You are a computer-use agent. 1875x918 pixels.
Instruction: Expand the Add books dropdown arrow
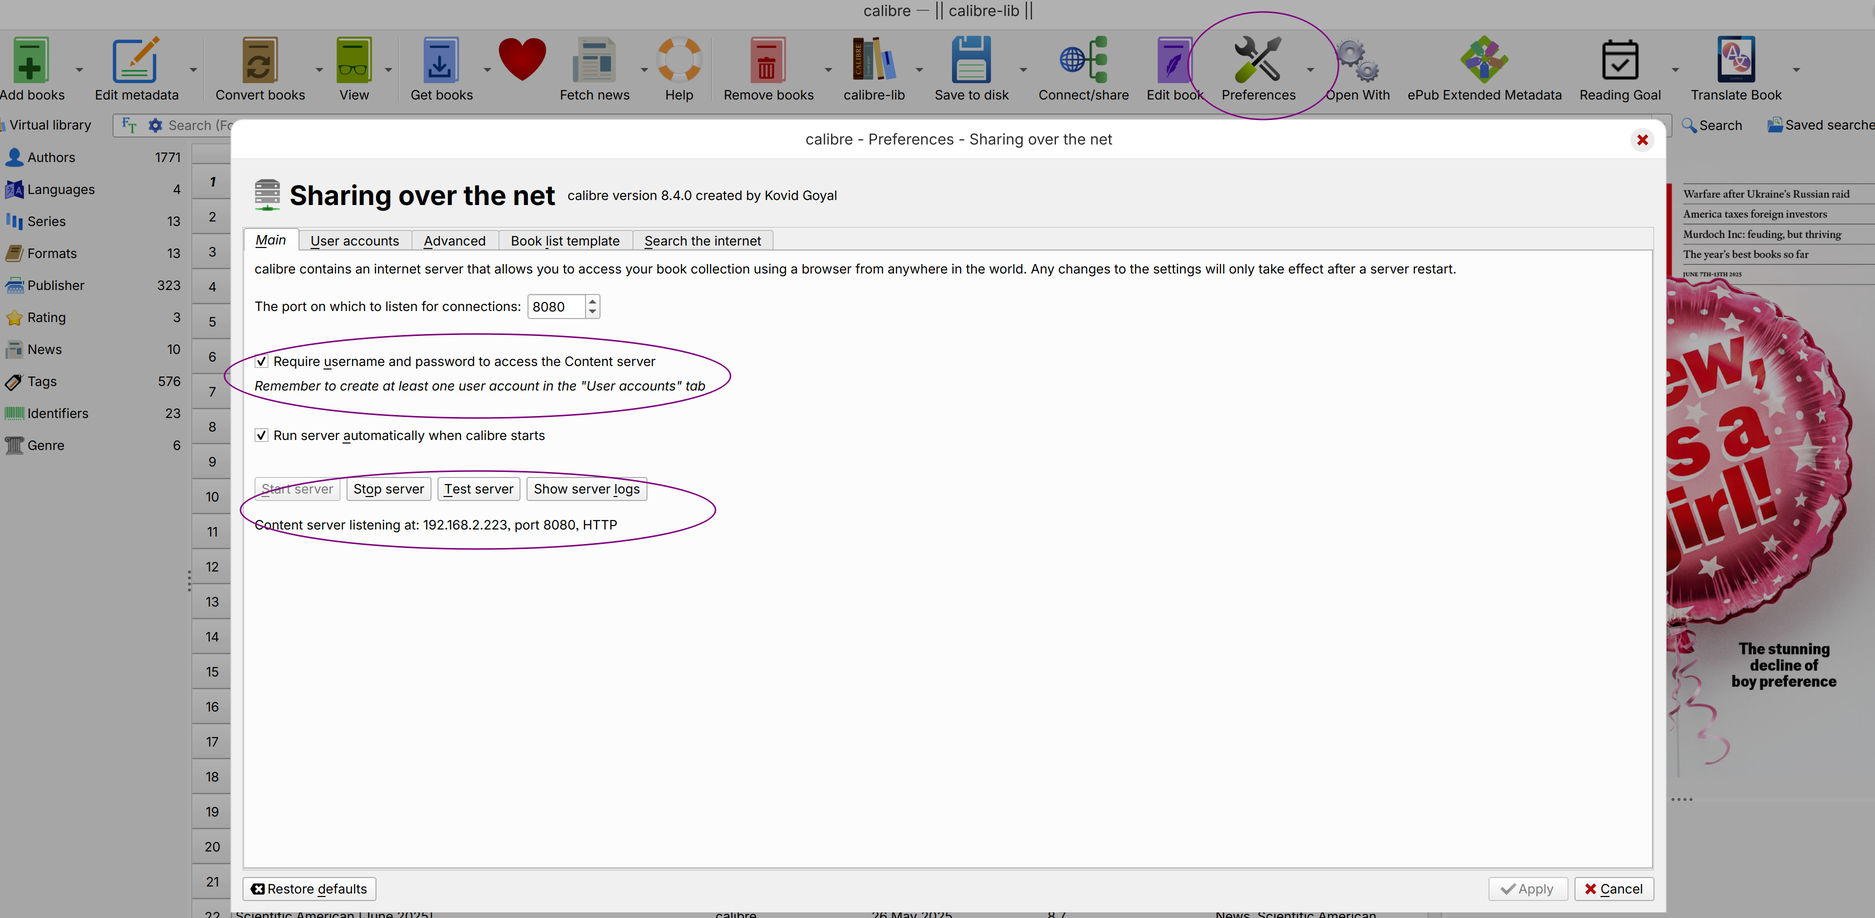[79, 70]
